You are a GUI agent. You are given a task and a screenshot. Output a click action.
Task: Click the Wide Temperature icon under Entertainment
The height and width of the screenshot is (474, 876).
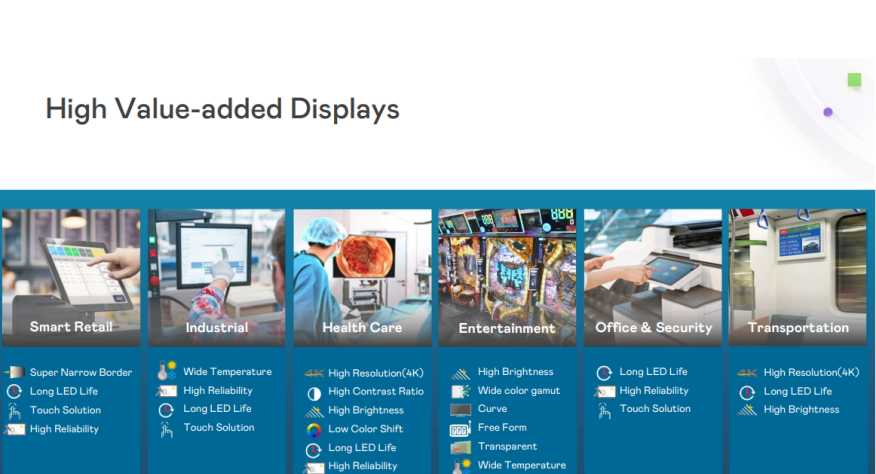click(x=462, y=466)
